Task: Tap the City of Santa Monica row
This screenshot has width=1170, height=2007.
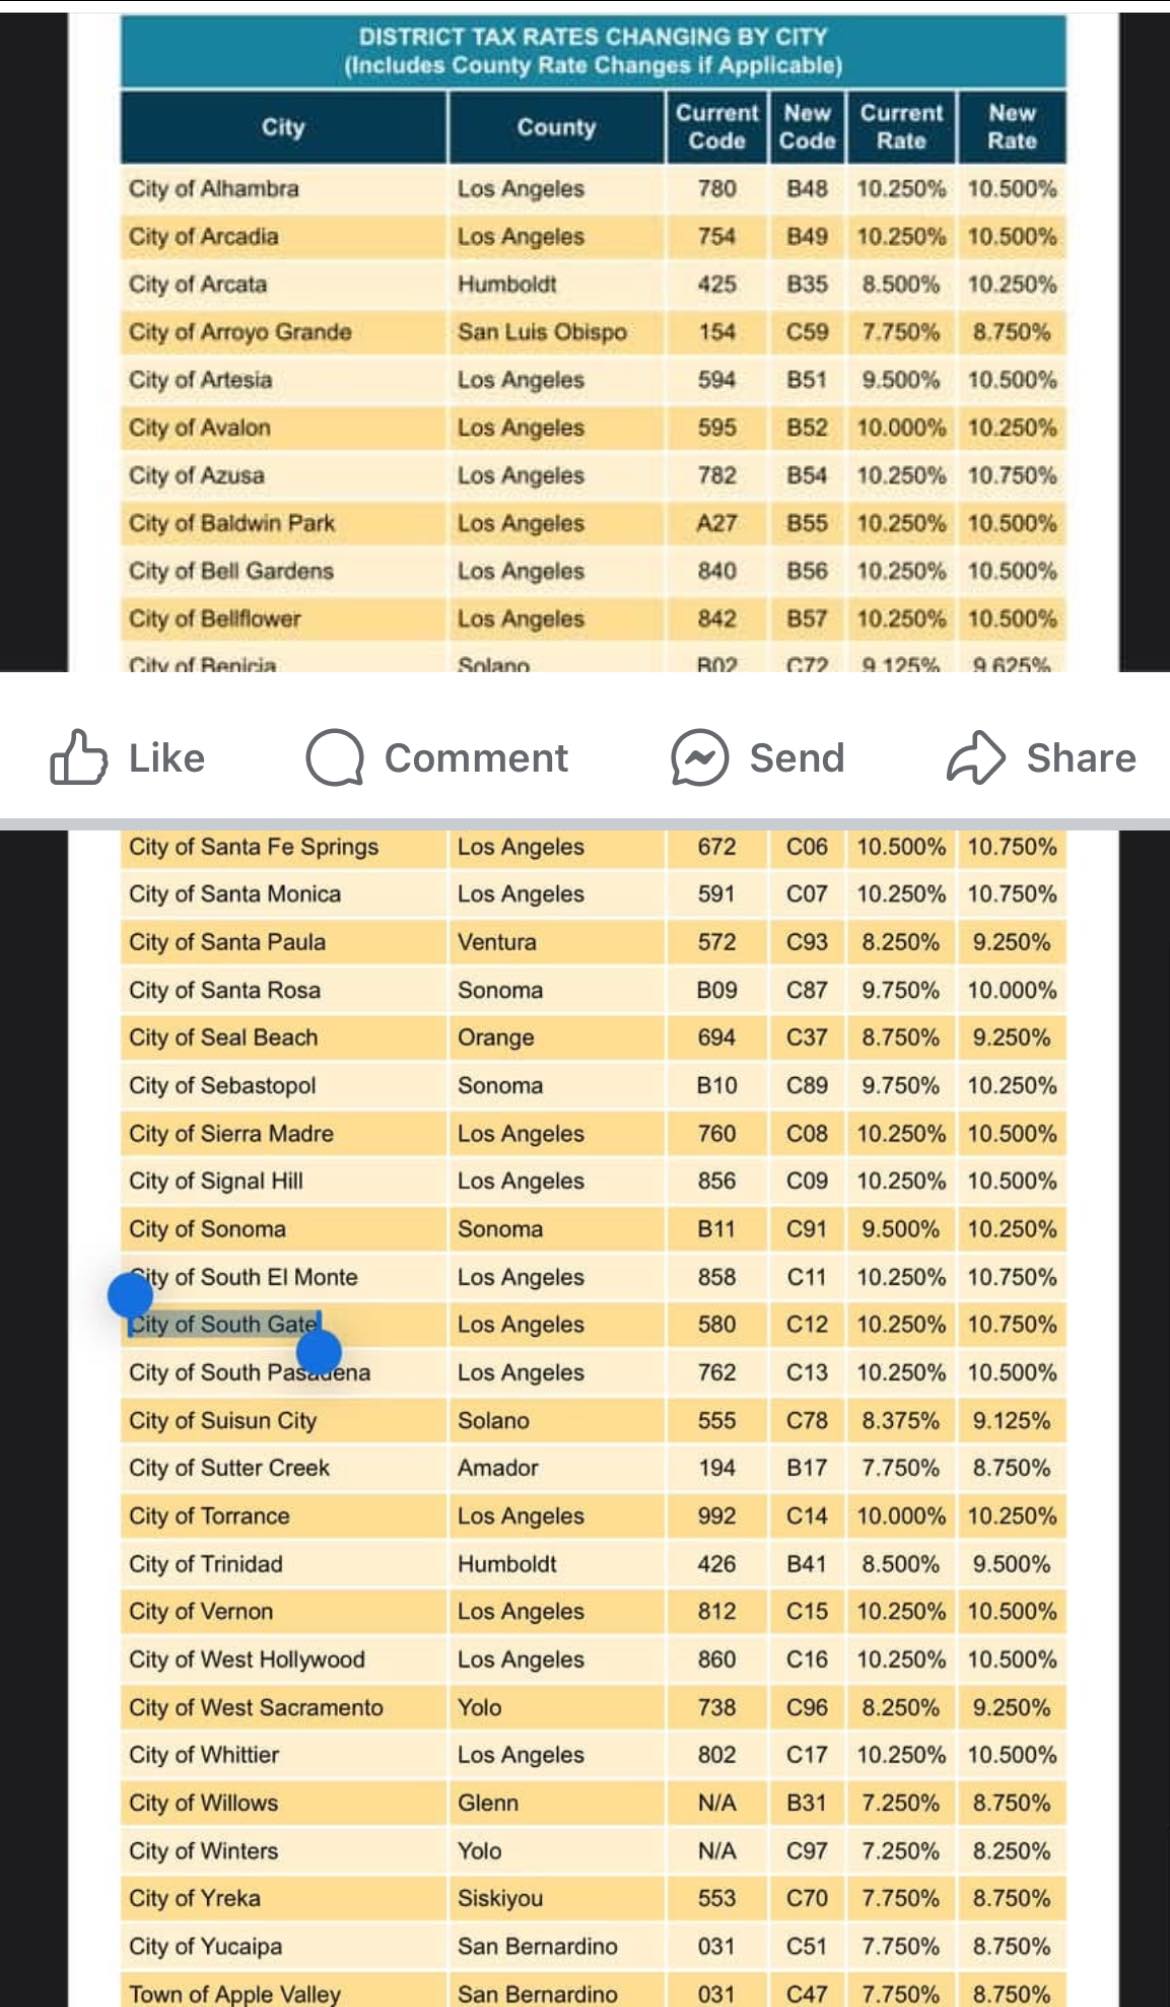Action: (x=593, y=894)
